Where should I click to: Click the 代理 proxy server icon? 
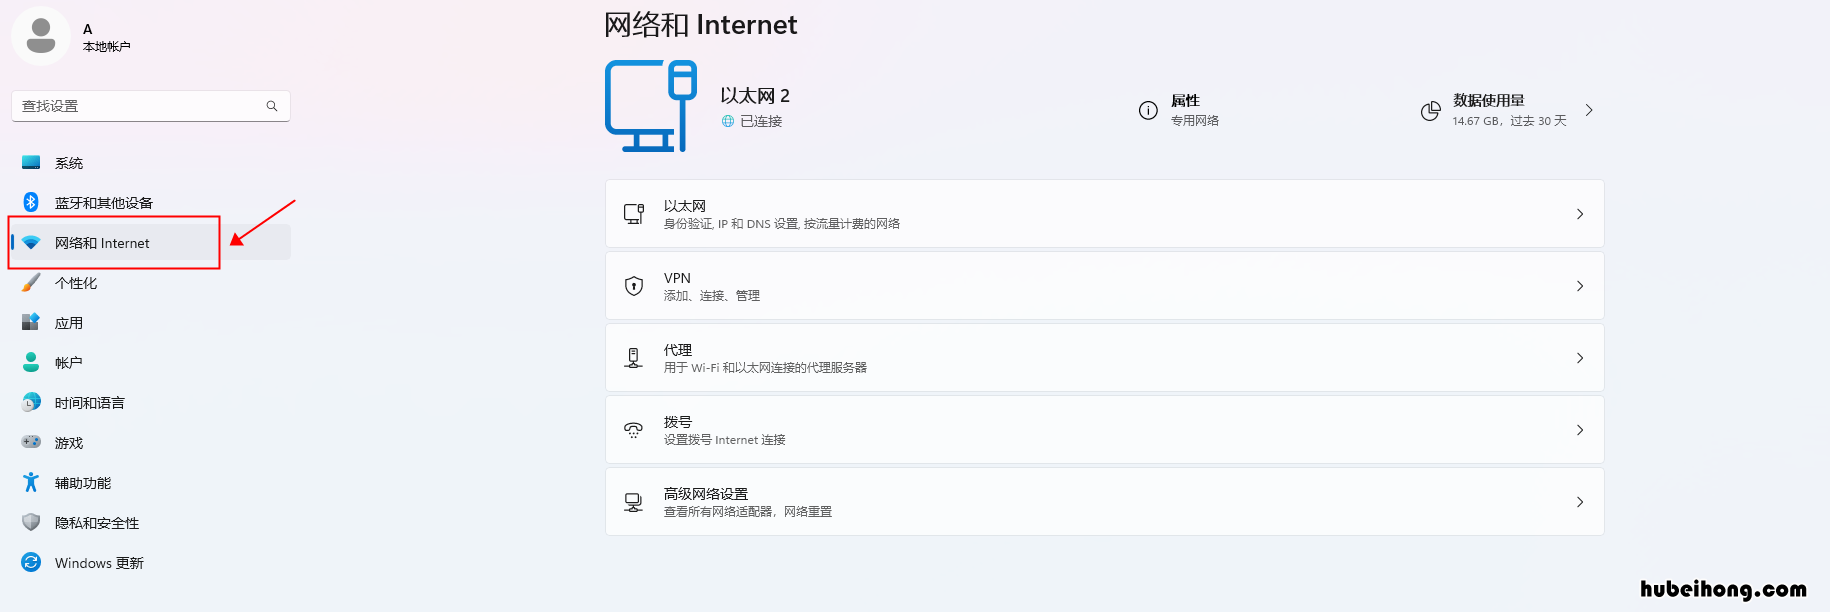pos(634,358)
